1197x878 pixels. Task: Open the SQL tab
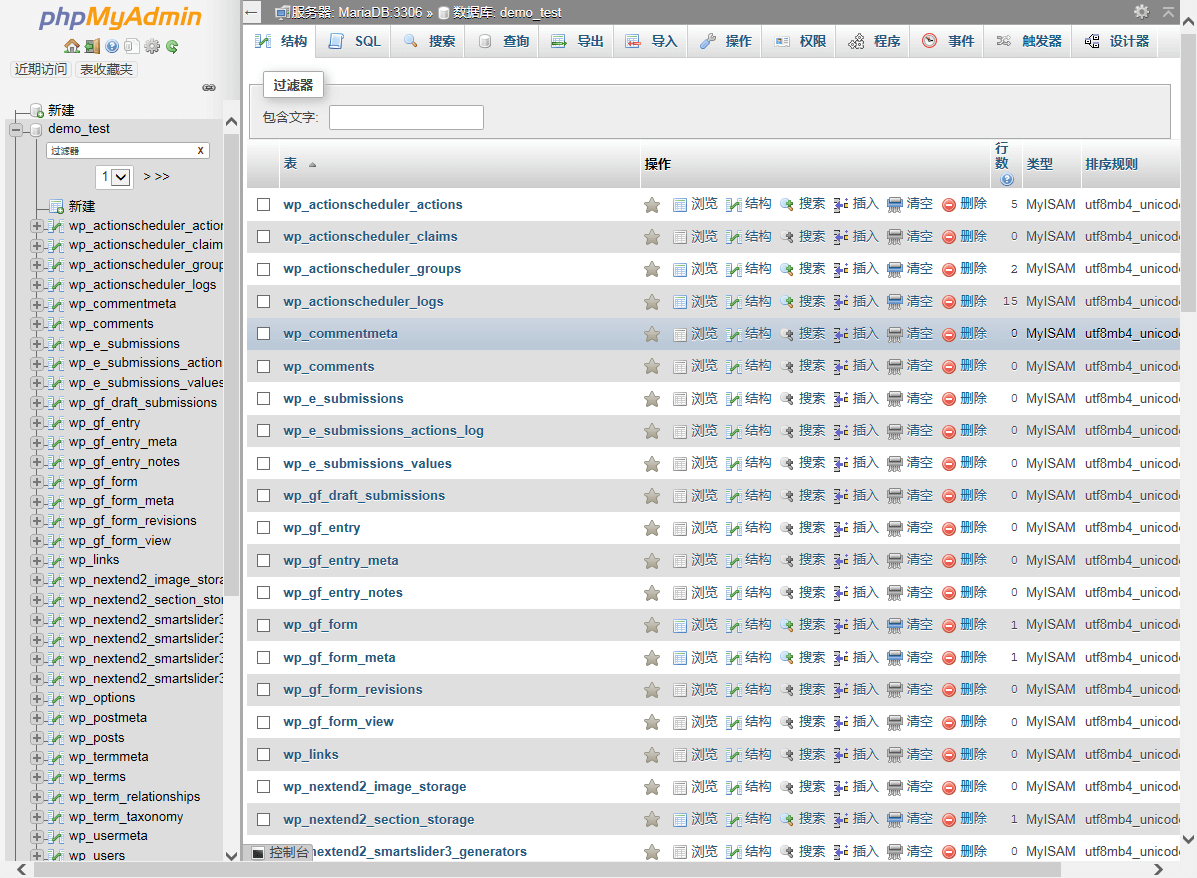coord(354,41)
